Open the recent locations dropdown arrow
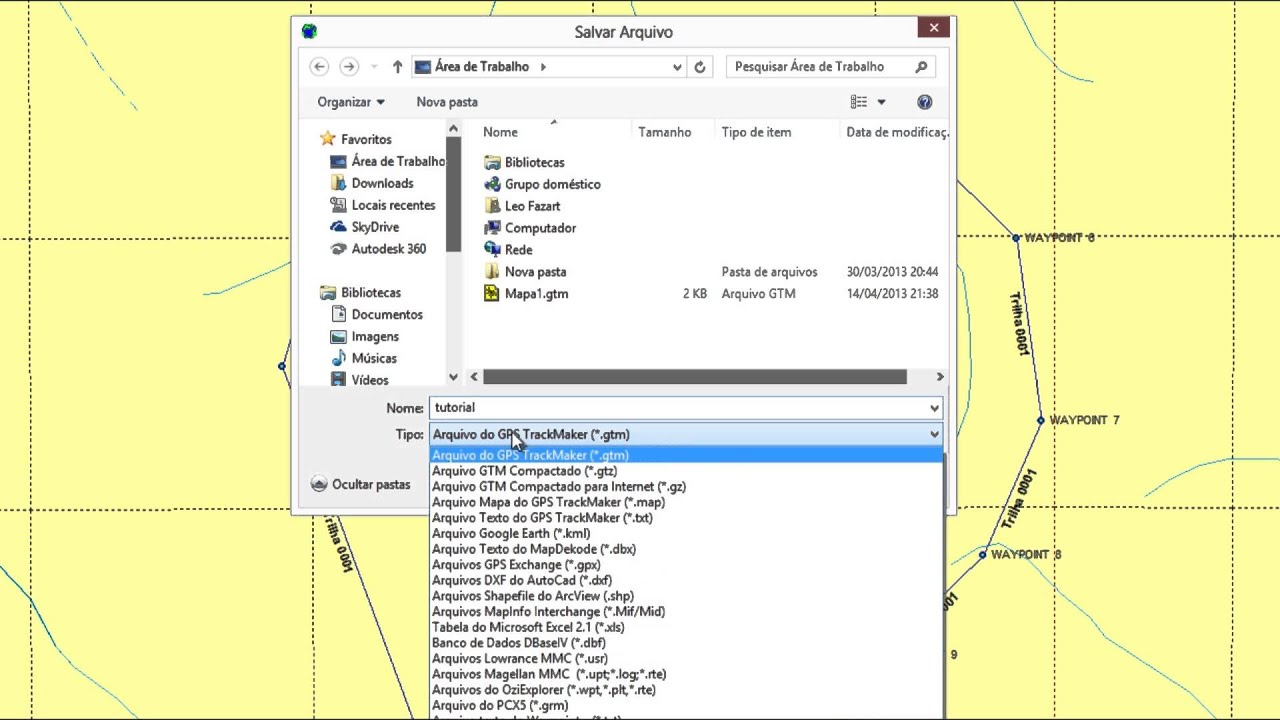This screenshot has height=720, width=1280. pos(374,67)
